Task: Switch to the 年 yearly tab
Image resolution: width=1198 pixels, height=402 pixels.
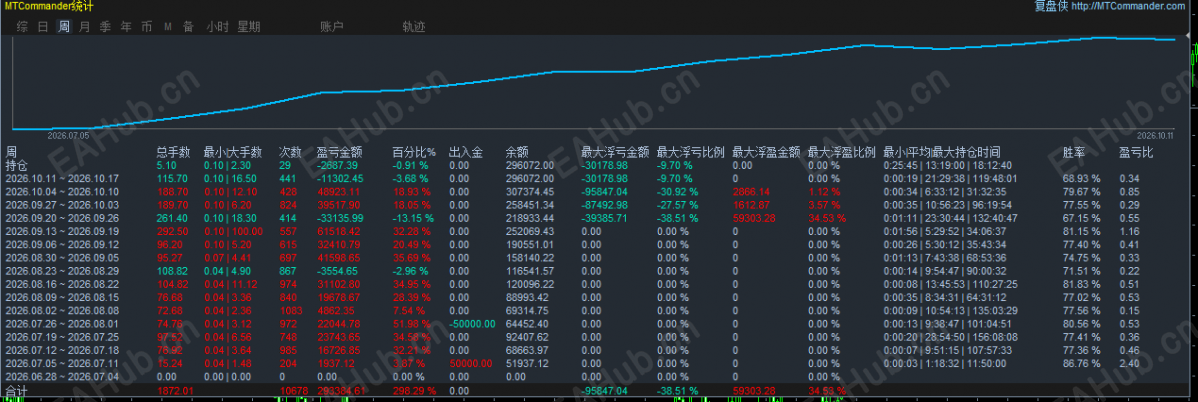Action: click(125, 27)
